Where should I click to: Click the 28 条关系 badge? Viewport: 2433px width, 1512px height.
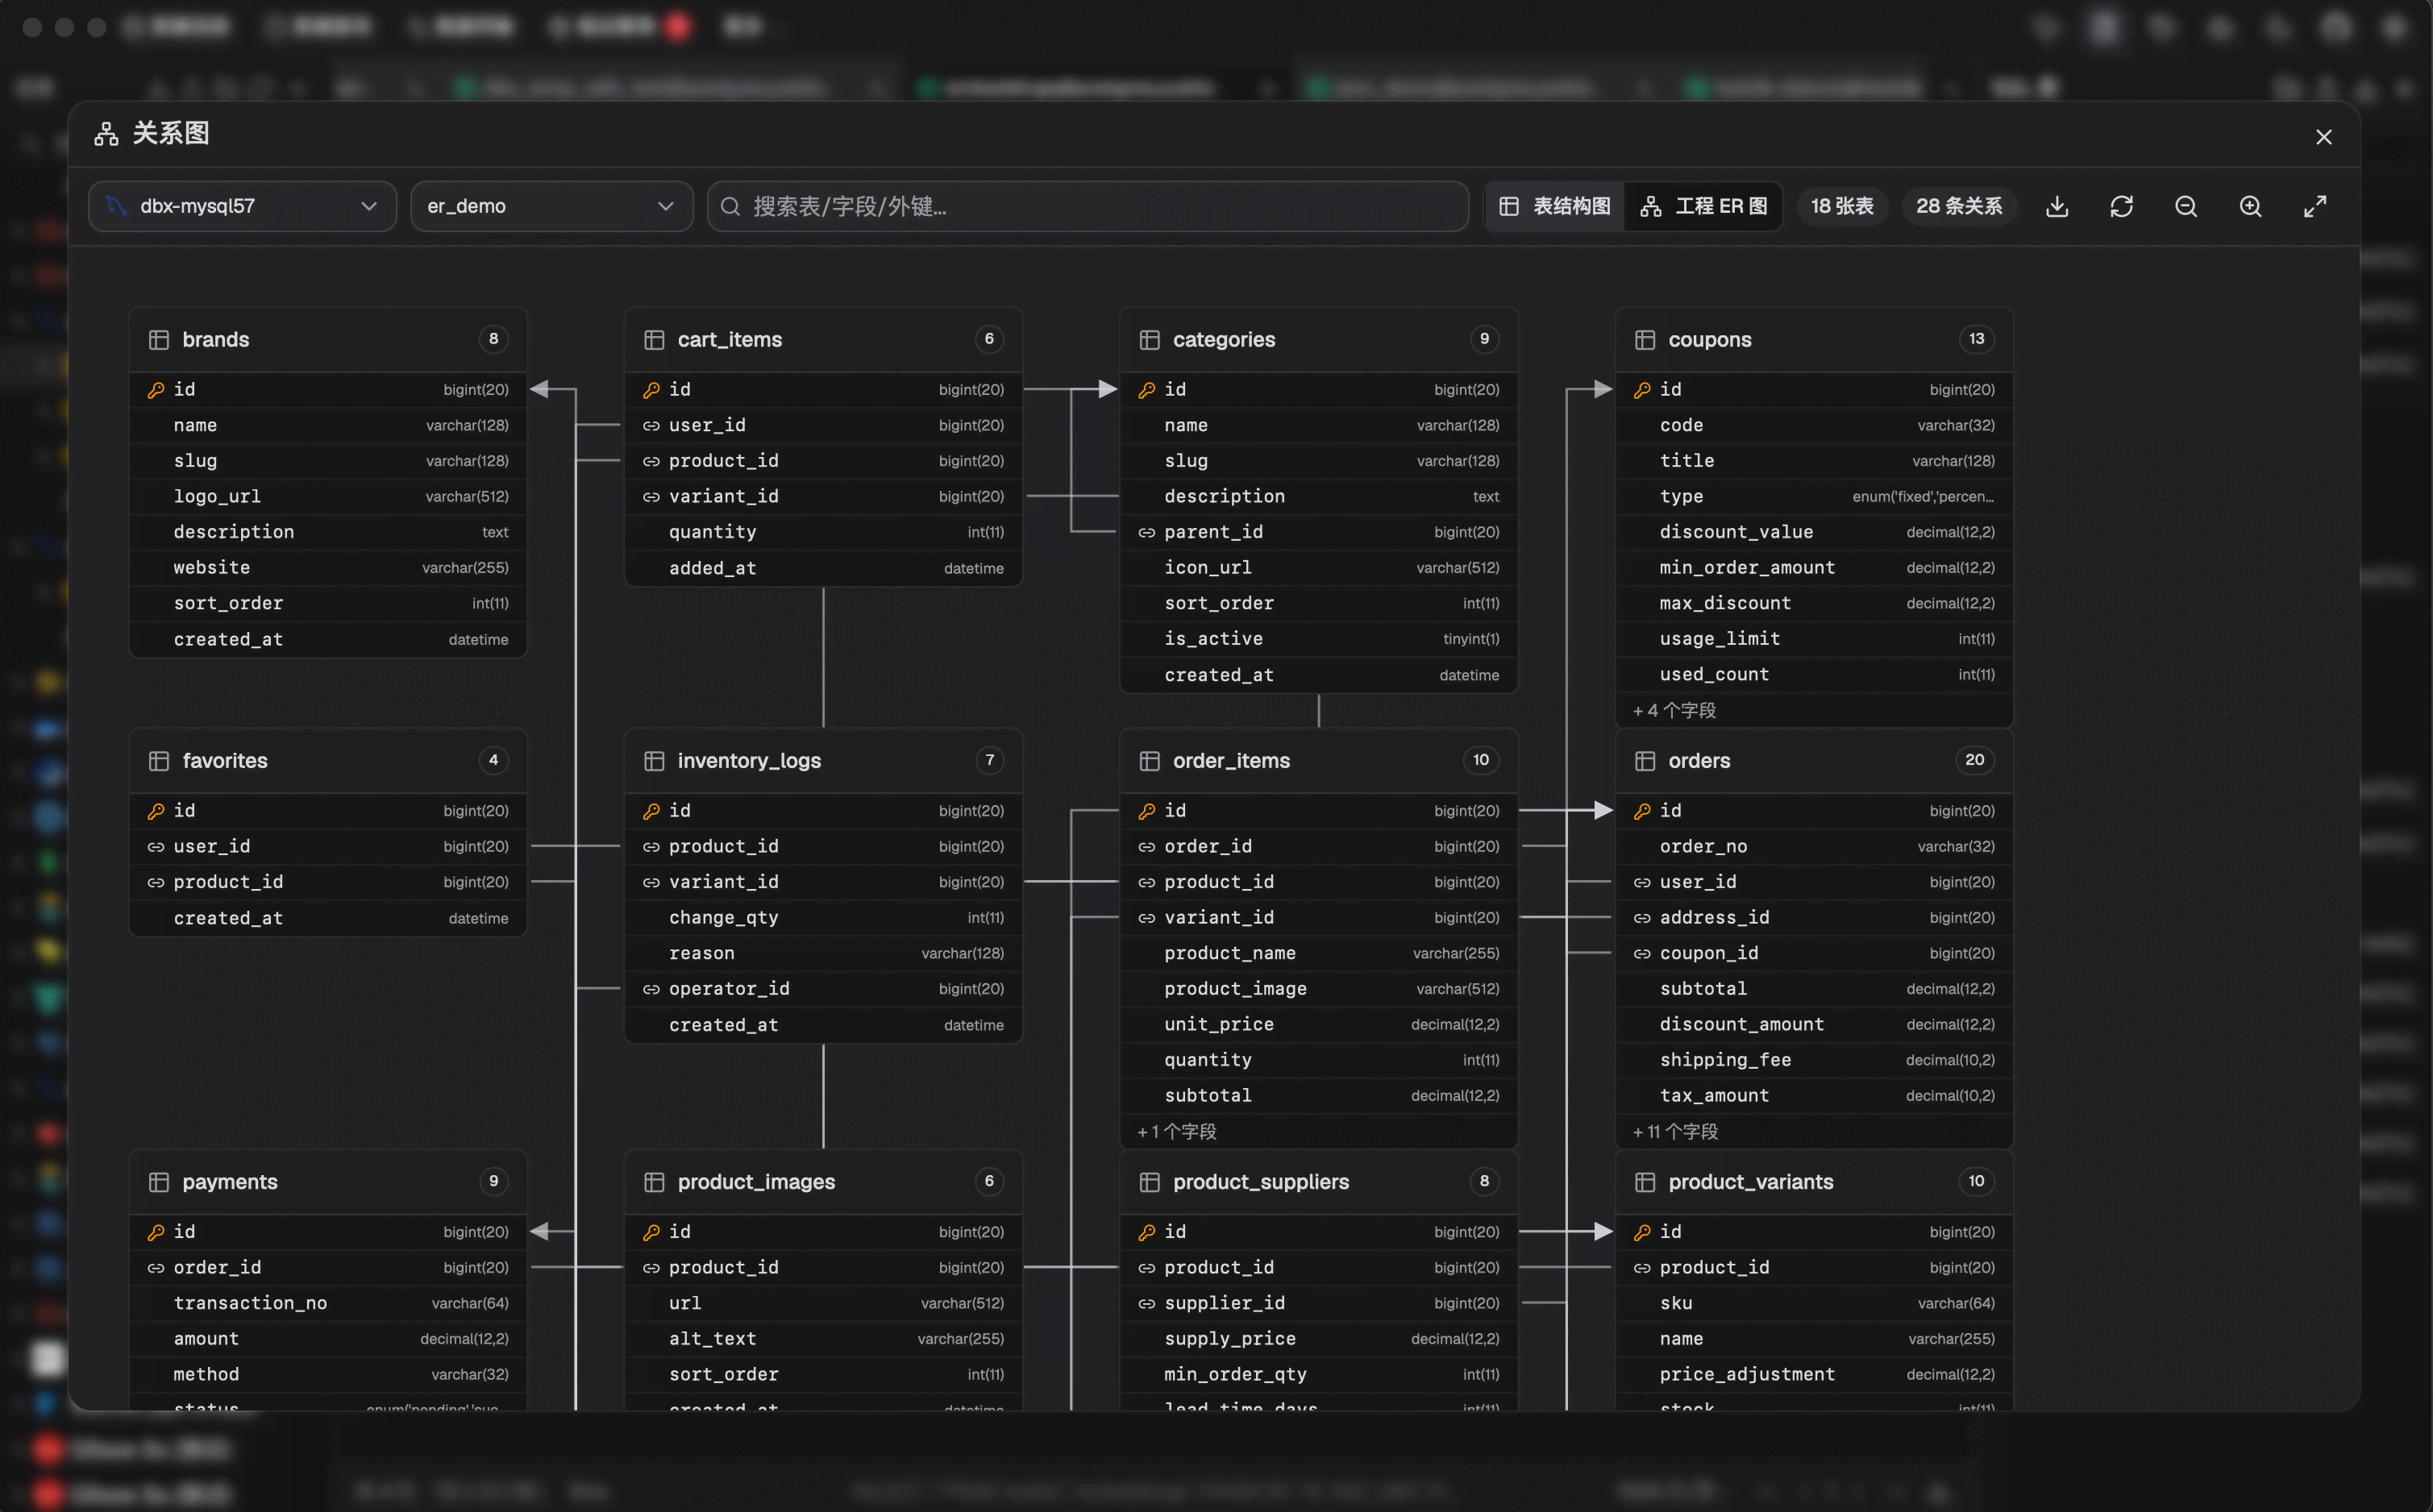1959,206
